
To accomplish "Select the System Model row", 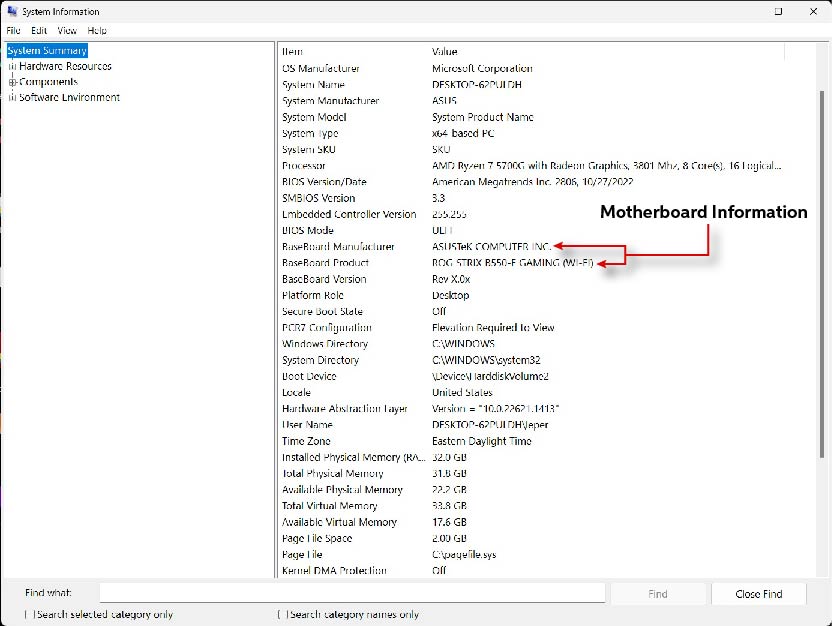I will pyautogui.click(x=531, y=117).
